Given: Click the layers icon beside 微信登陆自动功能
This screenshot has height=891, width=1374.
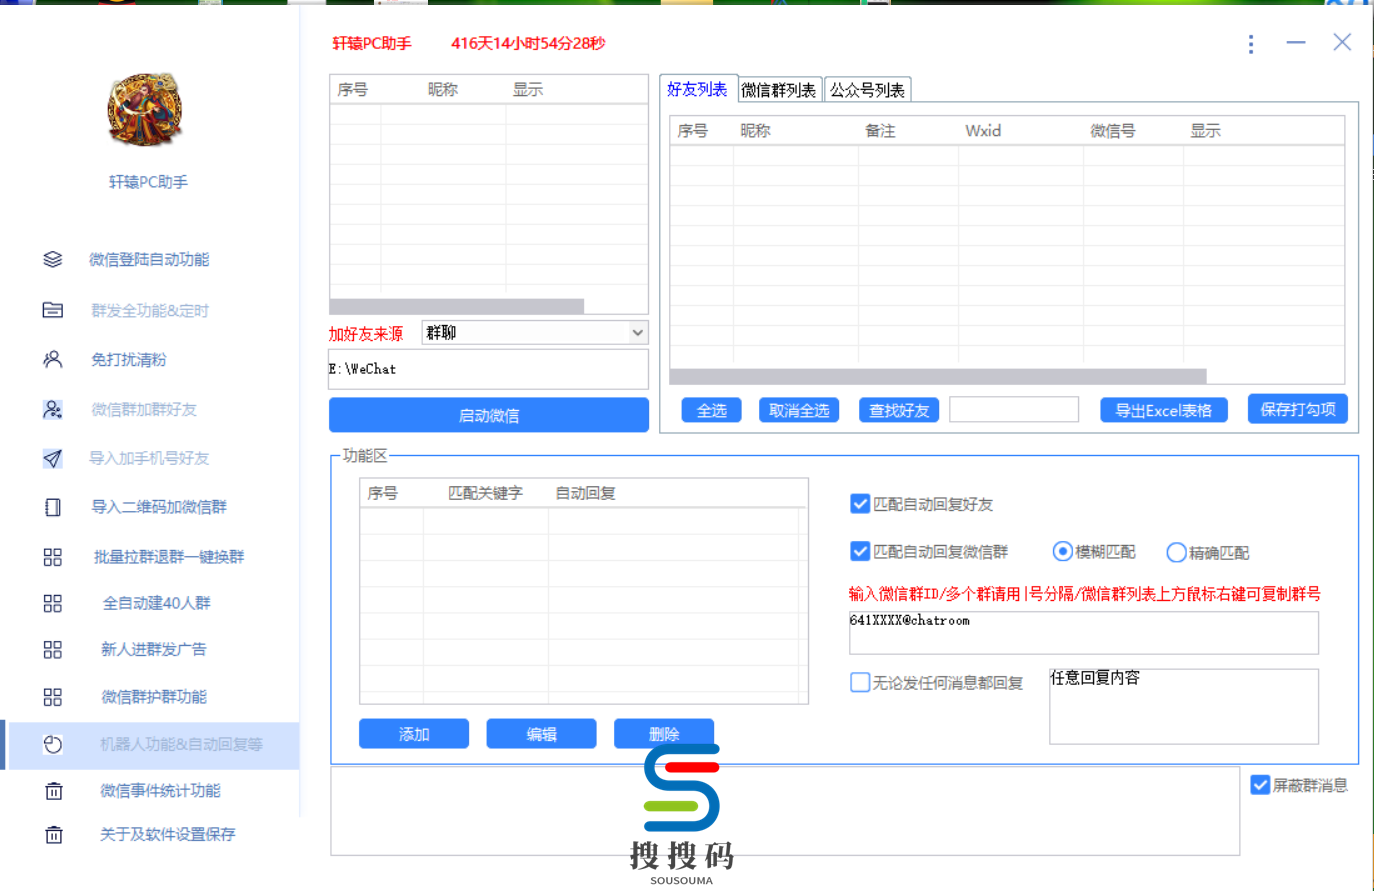Looking at the screenshot, I should 53,260.
